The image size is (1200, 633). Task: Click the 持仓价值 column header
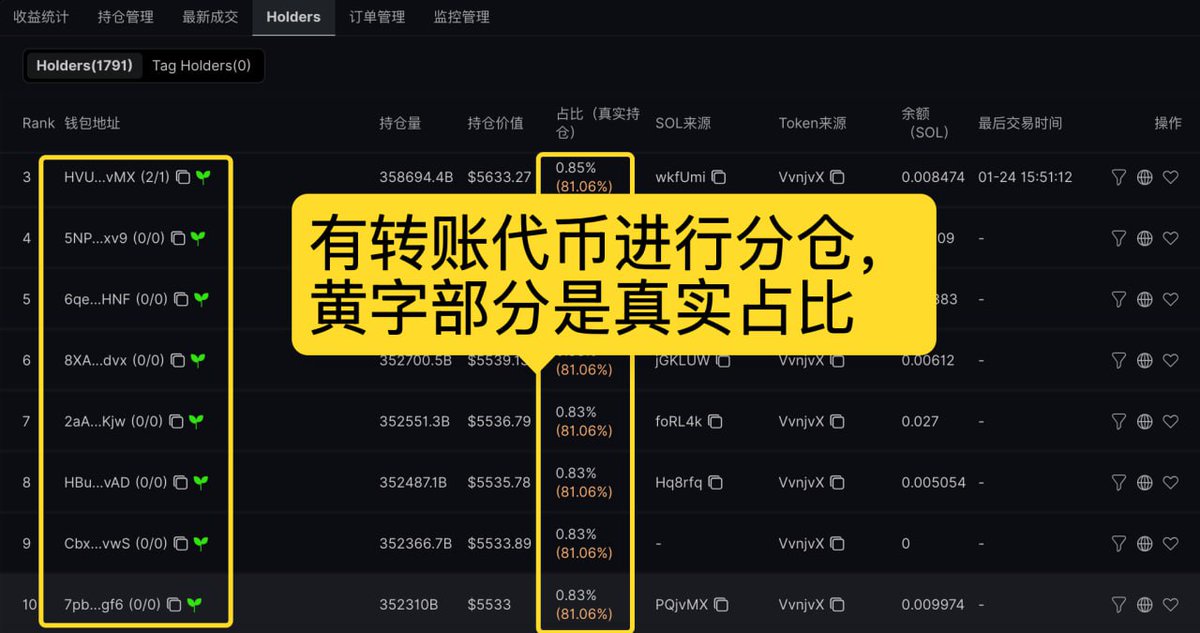[x=495, y=123]
